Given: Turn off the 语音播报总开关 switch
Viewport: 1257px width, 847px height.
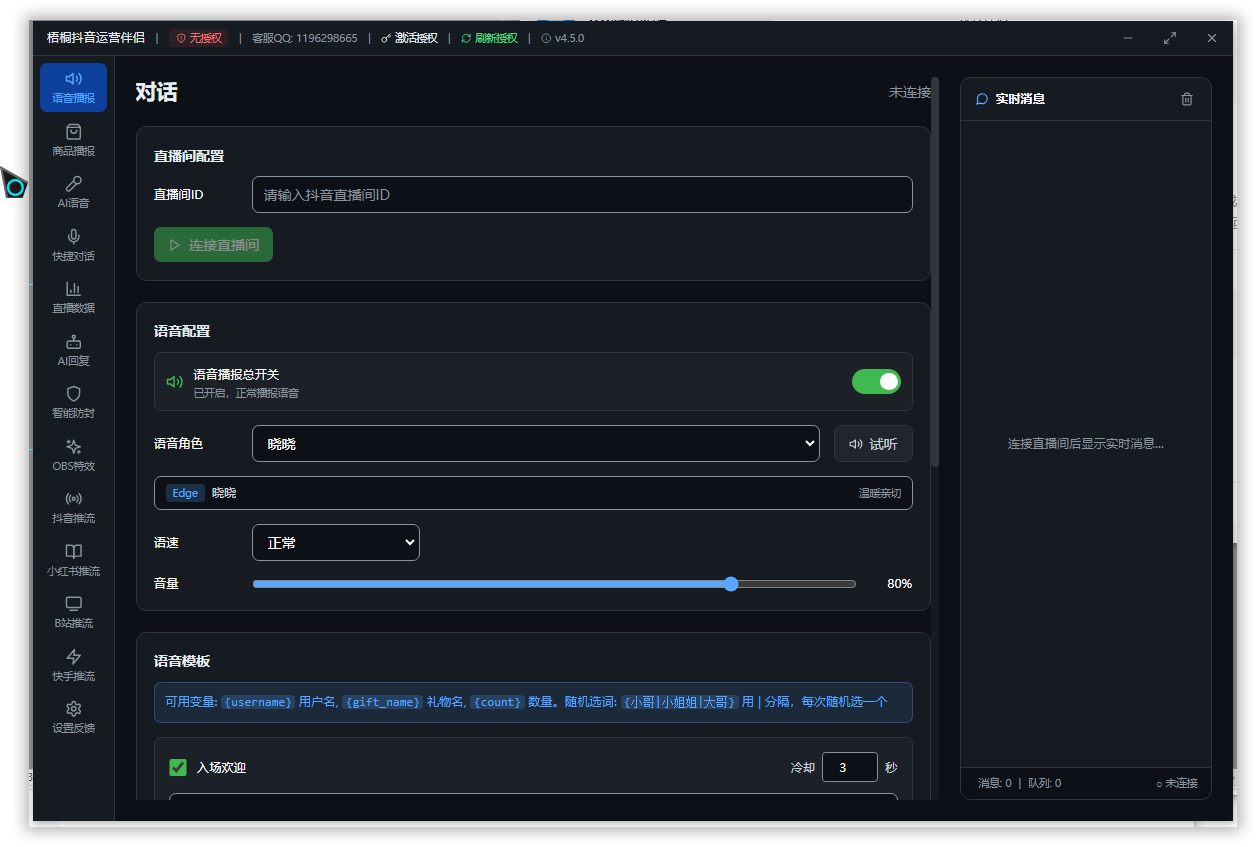Looking at the screenshot, I should (x=876, y=381).
